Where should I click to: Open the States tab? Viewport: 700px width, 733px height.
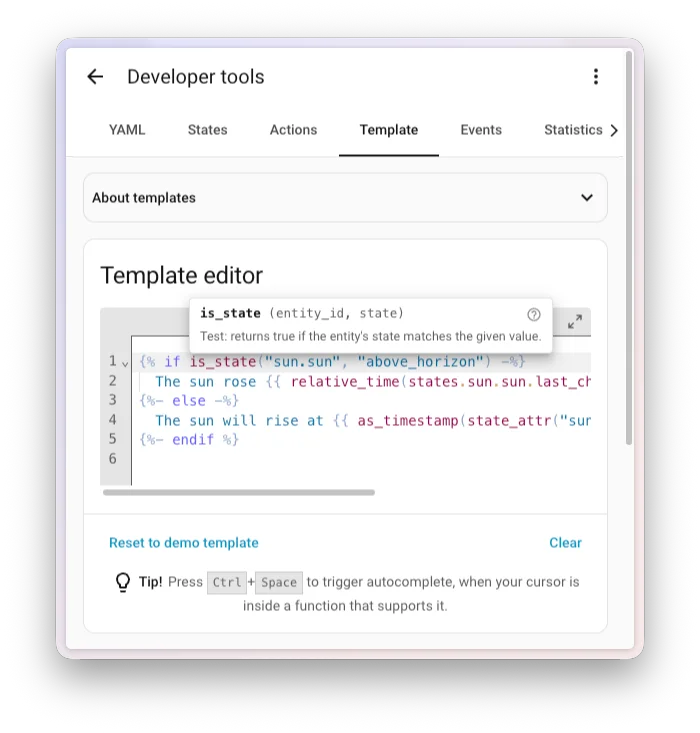coord(207,130)
